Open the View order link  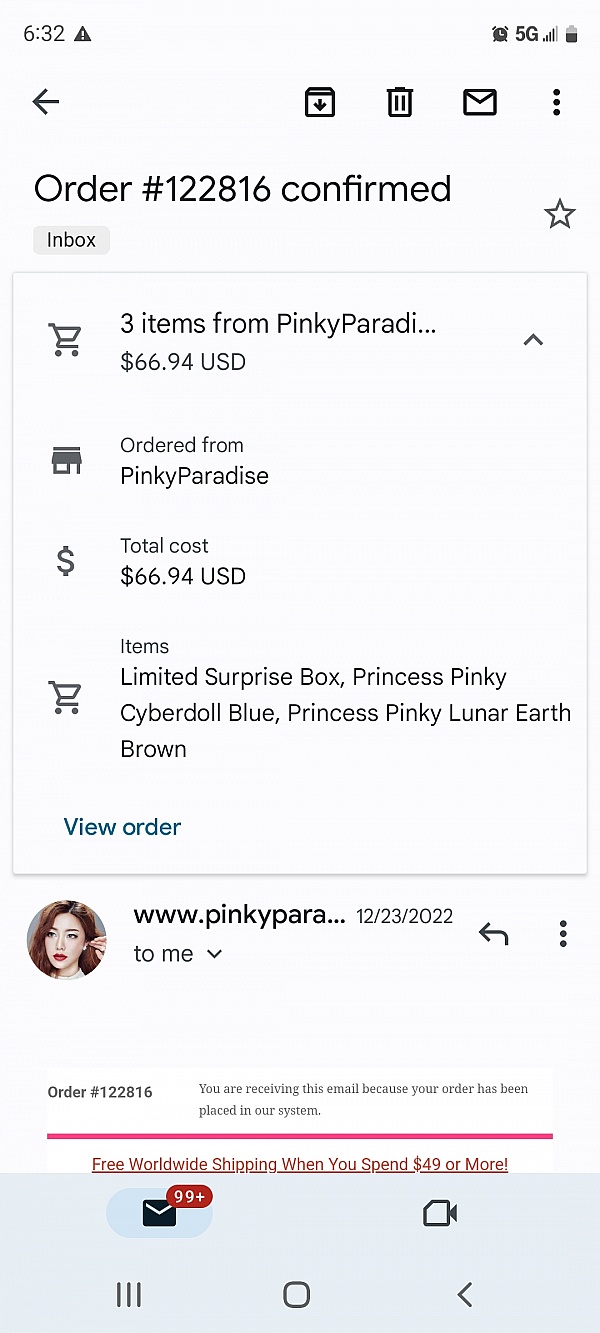coord(122,827)
